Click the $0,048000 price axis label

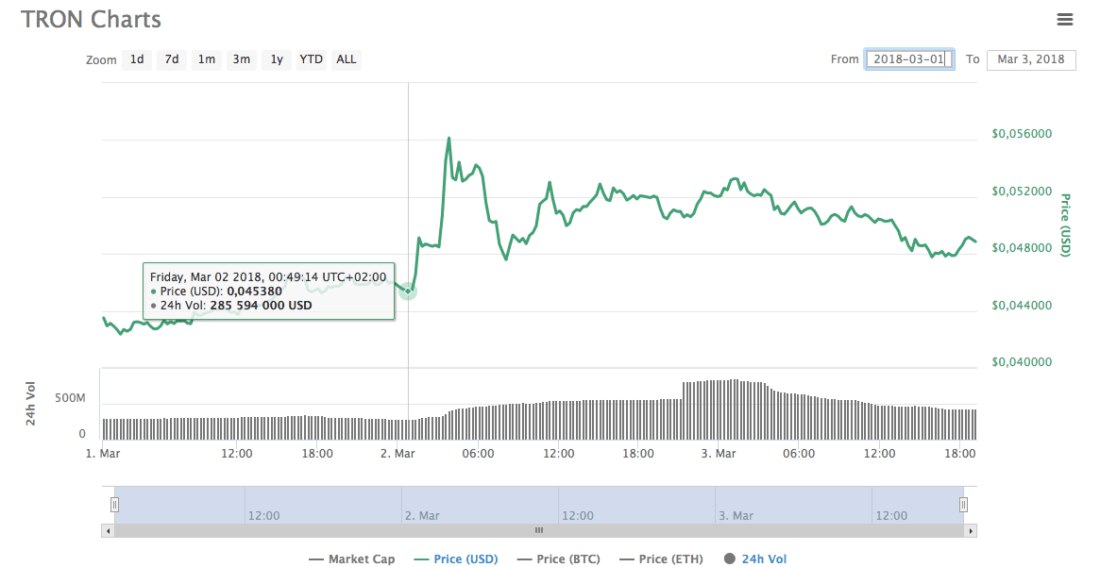[x=1021, y=248]
